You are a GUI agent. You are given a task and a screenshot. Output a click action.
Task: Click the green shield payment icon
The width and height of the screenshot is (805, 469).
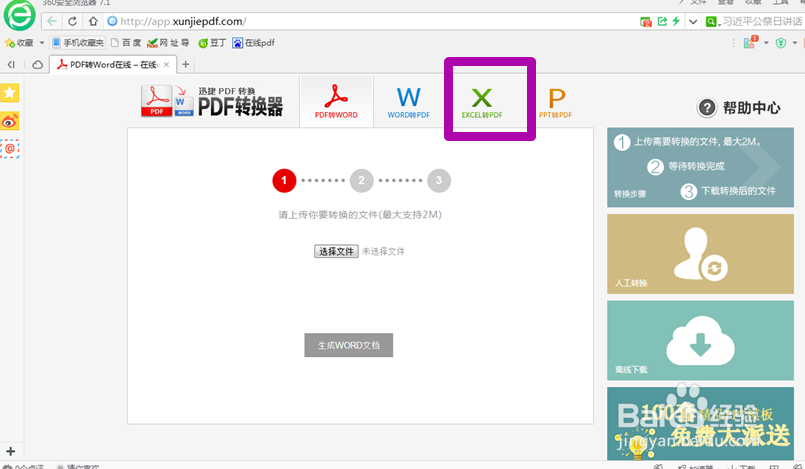coord(781,43)
